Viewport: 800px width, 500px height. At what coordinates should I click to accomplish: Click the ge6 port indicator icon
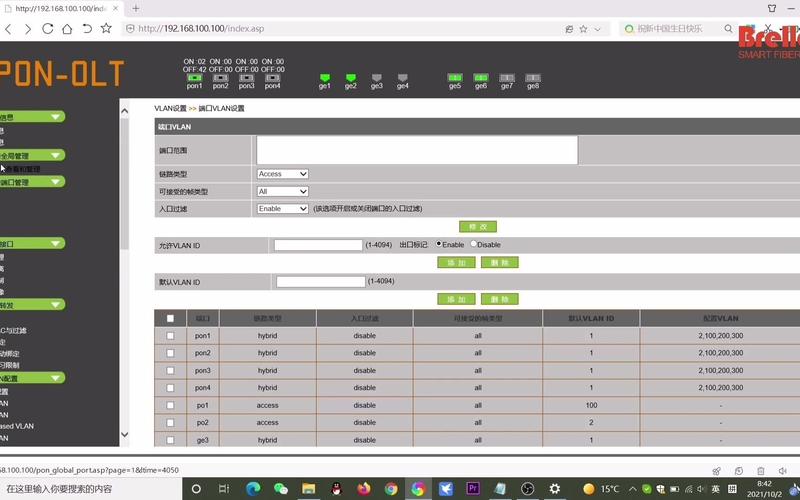click(x=481, y=78)
